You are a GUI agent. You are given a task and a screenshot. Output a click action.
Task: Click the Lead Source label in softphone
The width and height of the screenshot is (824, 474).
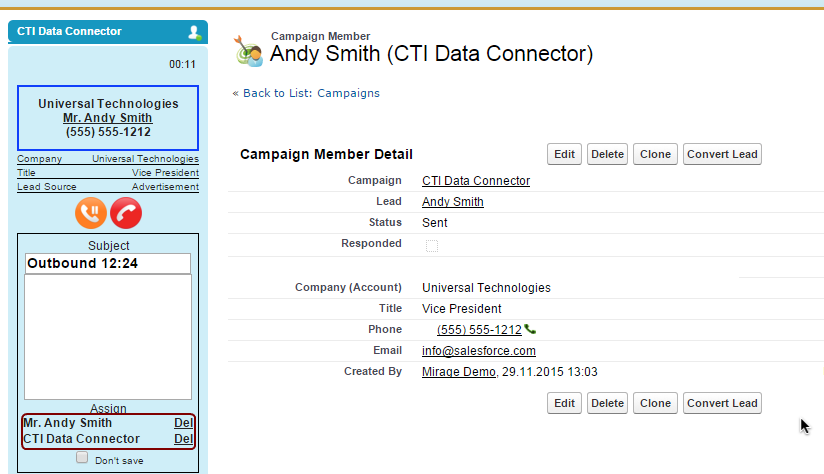(47, 187)
